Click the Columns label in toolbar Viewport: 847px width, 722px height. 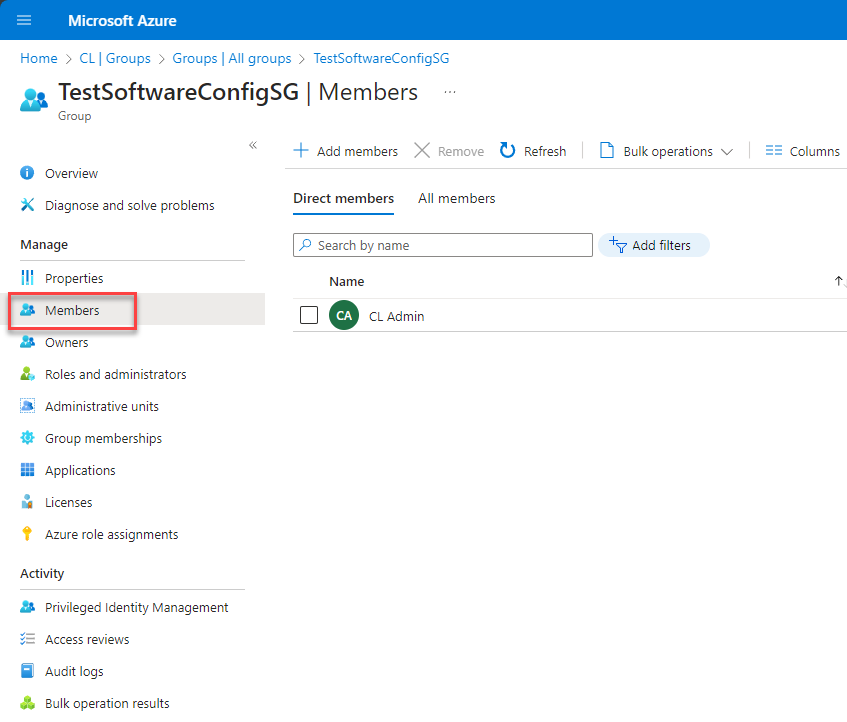[x=814, y=151]
